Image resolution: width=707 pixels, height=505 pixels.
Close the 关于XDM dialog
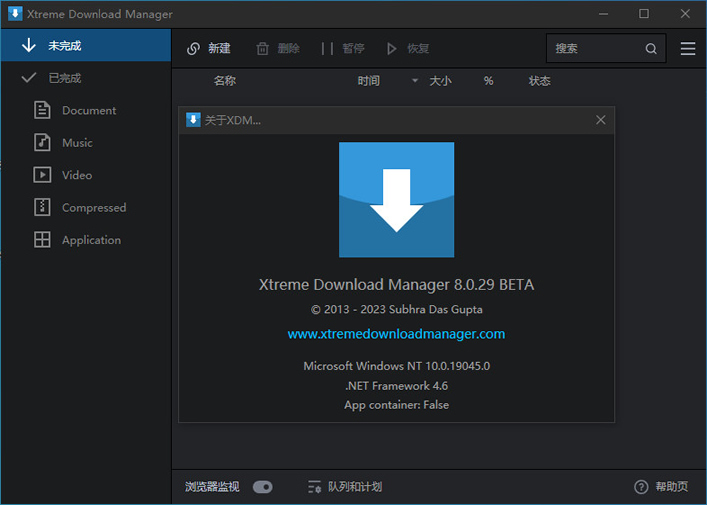coord(601,120)
